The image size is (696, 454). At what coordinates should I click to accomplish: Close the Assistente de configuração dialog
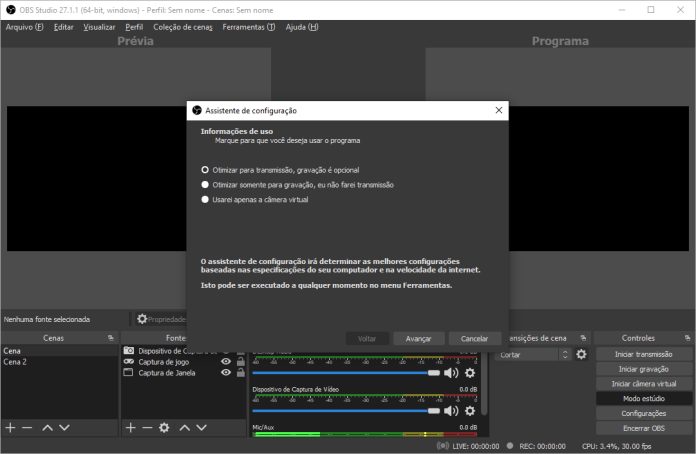tap(498, 110)
